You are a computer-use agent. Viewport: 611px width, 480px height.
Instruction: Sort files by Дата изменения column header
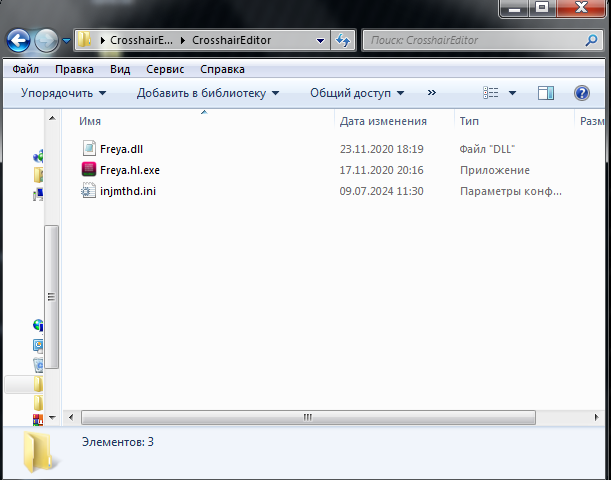coord(383,121)
